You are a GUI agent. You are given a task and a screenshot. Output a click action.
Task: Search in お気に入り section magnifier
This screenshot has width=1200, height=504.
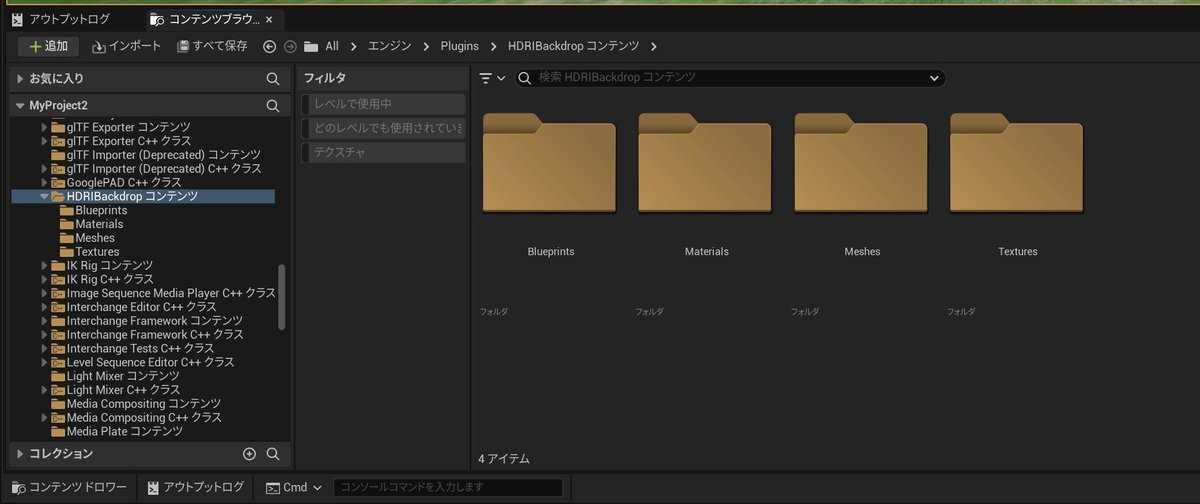point(273,78)
